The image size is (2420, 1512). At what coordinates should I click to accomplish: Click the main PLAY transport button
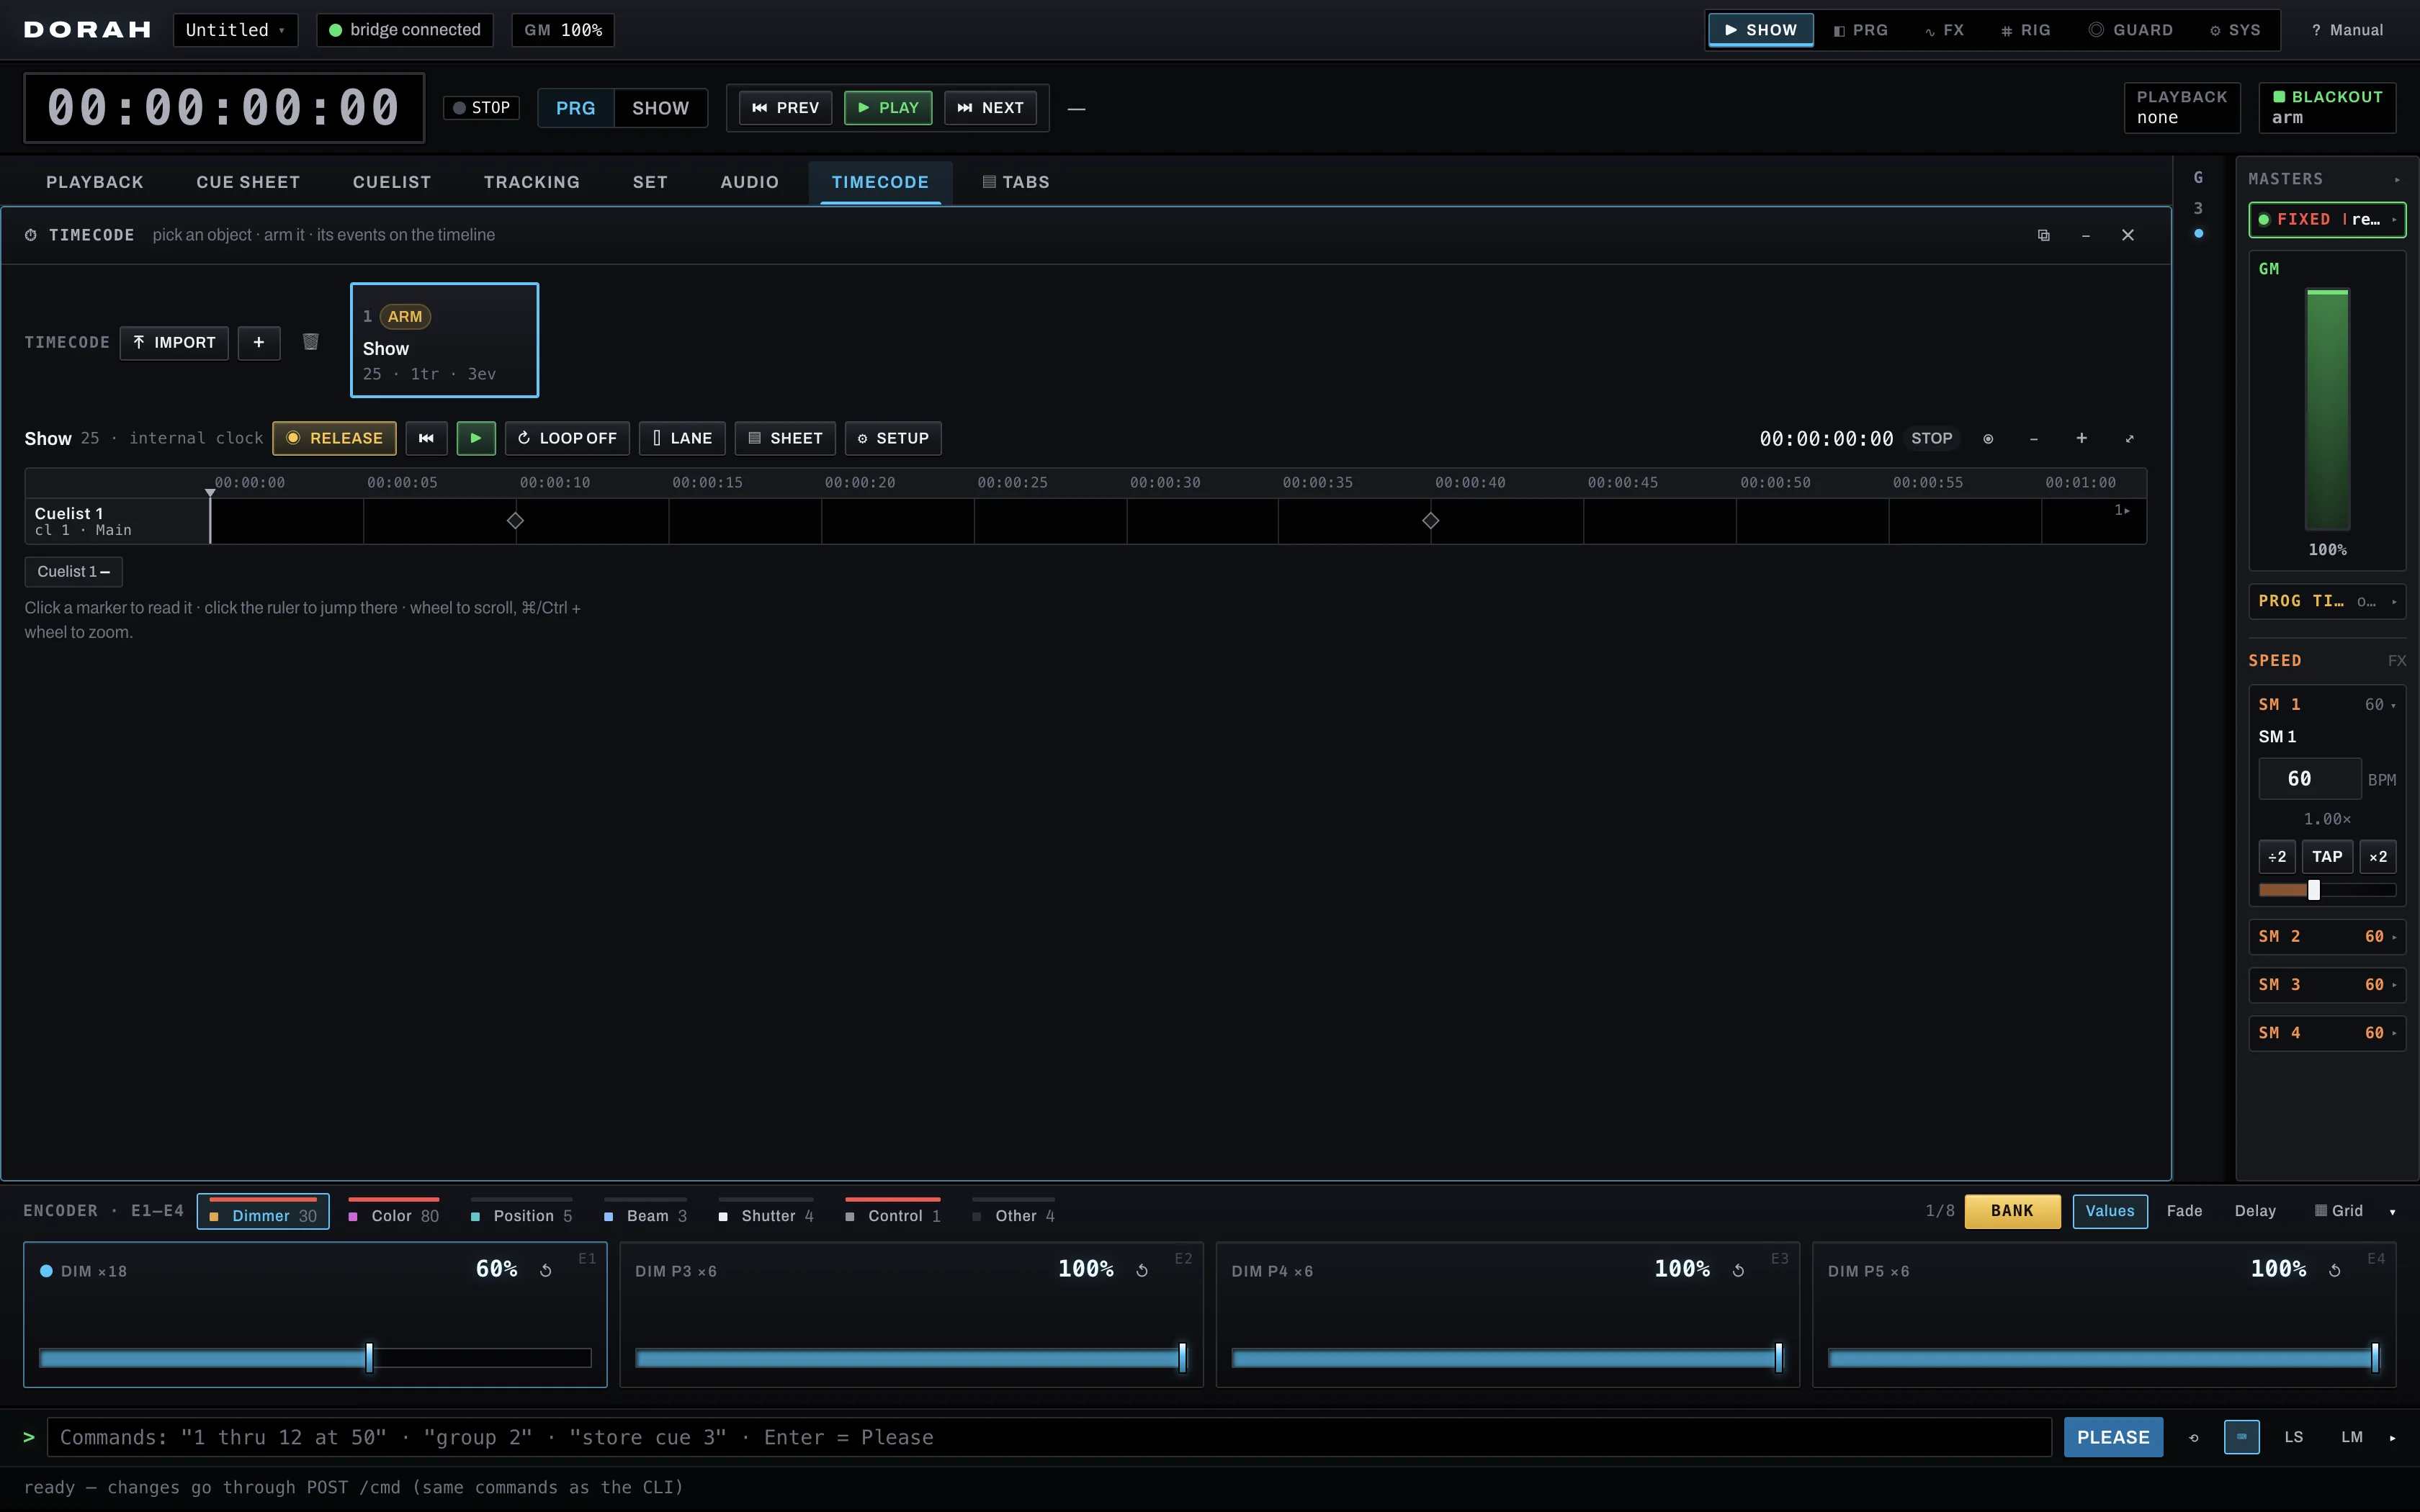[x=888, y=108]
